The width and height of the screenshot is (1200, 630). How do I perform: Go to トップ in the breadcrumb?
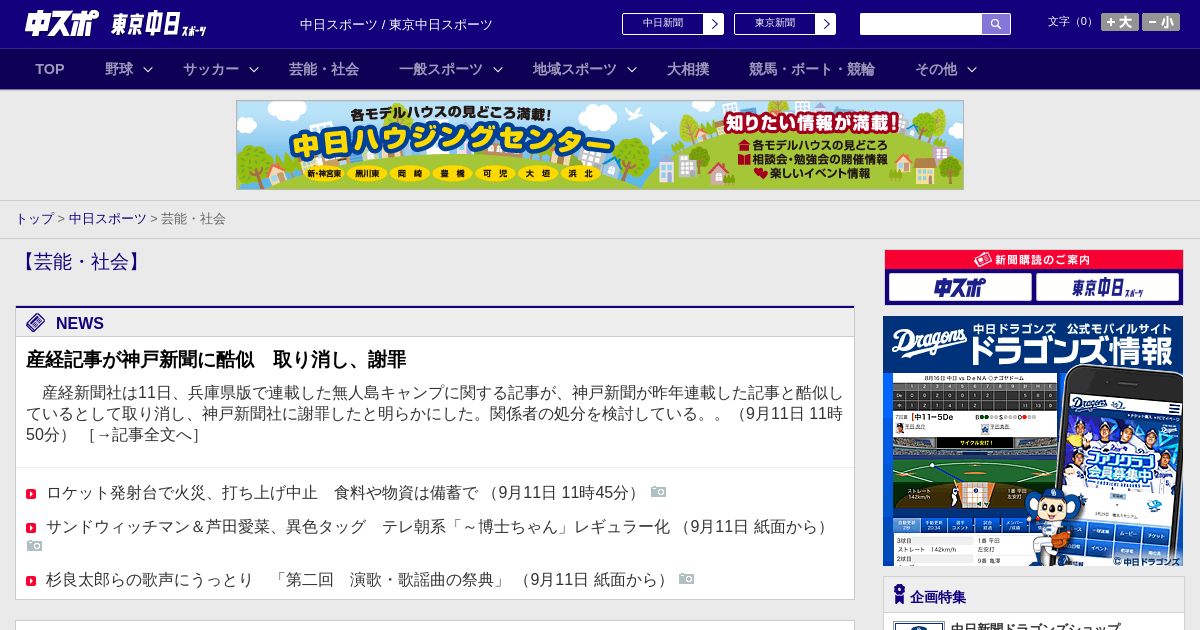pyautogui.click(x=34, y=218)
